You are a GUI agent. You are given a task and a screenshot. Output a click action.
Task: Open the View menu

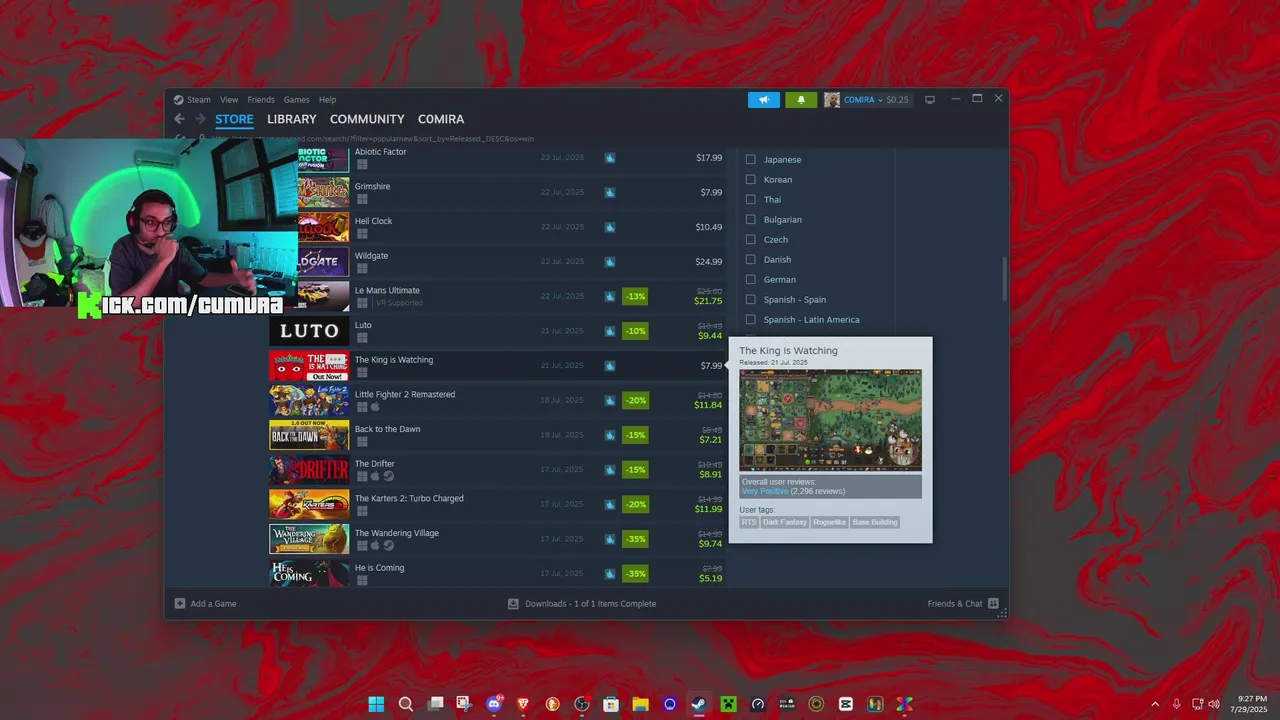point(229,100)
